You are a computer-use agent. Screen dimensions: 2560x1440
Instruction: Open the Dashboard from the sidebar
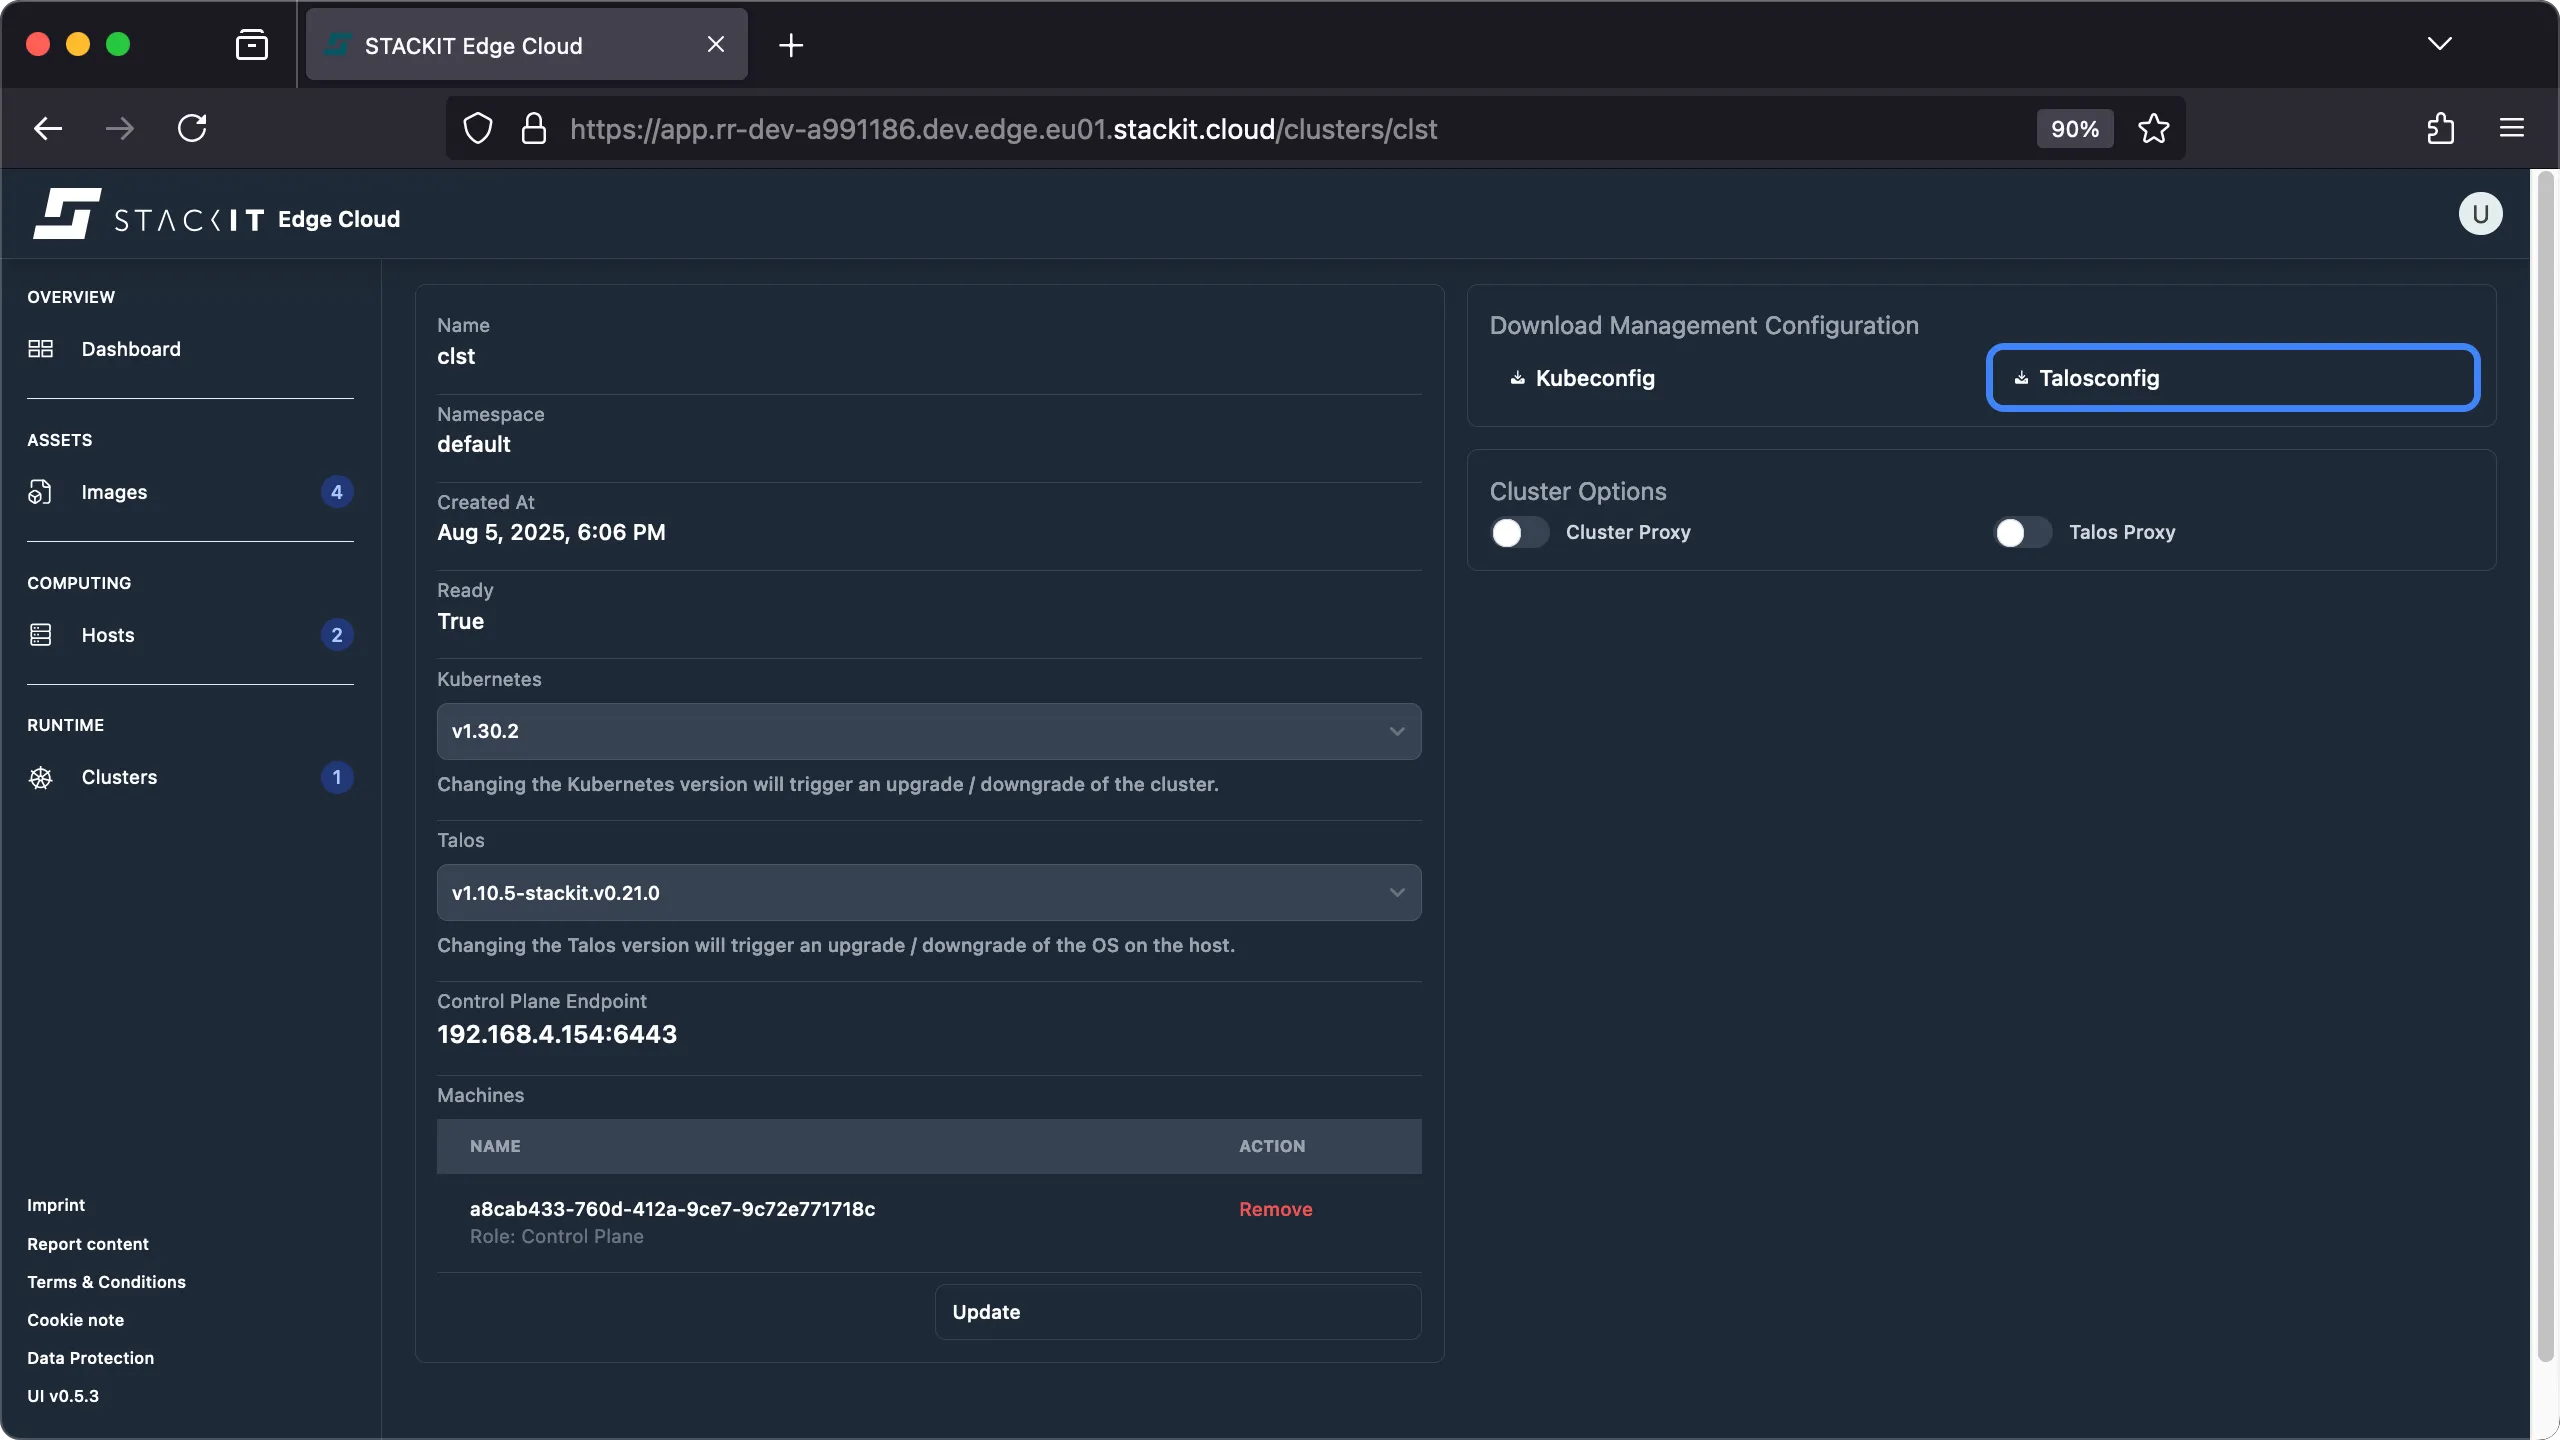(130, 349)
